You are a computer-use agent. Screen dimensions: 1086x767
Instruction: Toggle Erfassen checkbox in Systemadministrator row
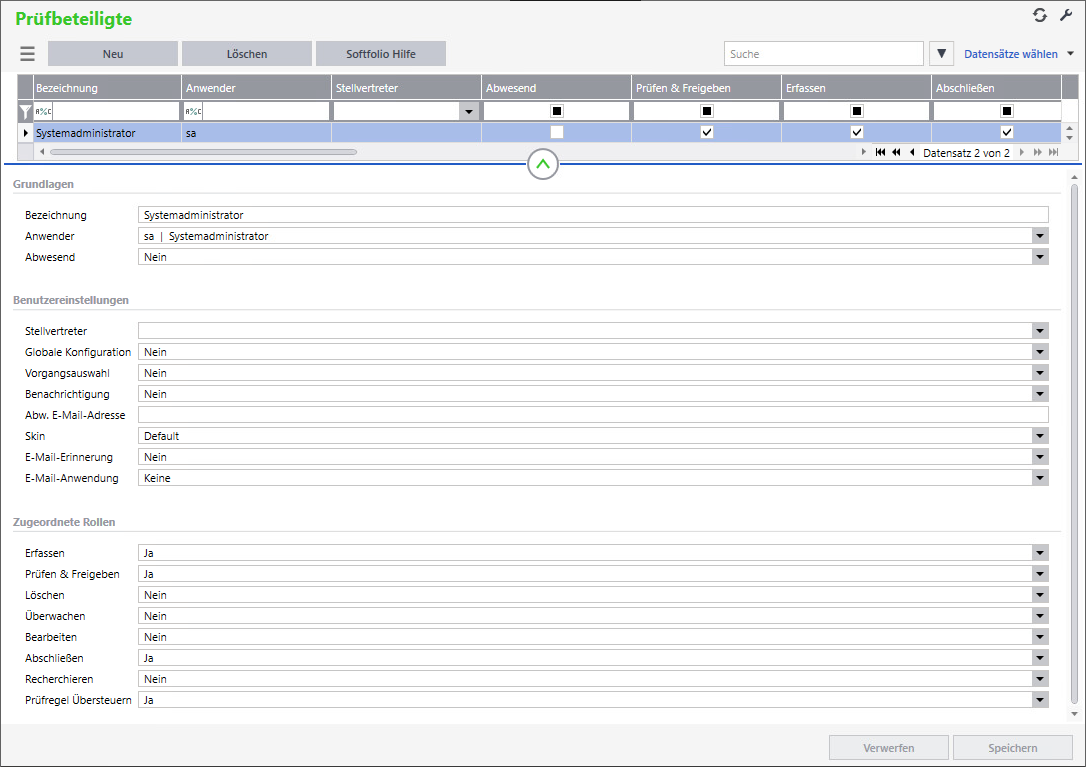tap(857, 132)
